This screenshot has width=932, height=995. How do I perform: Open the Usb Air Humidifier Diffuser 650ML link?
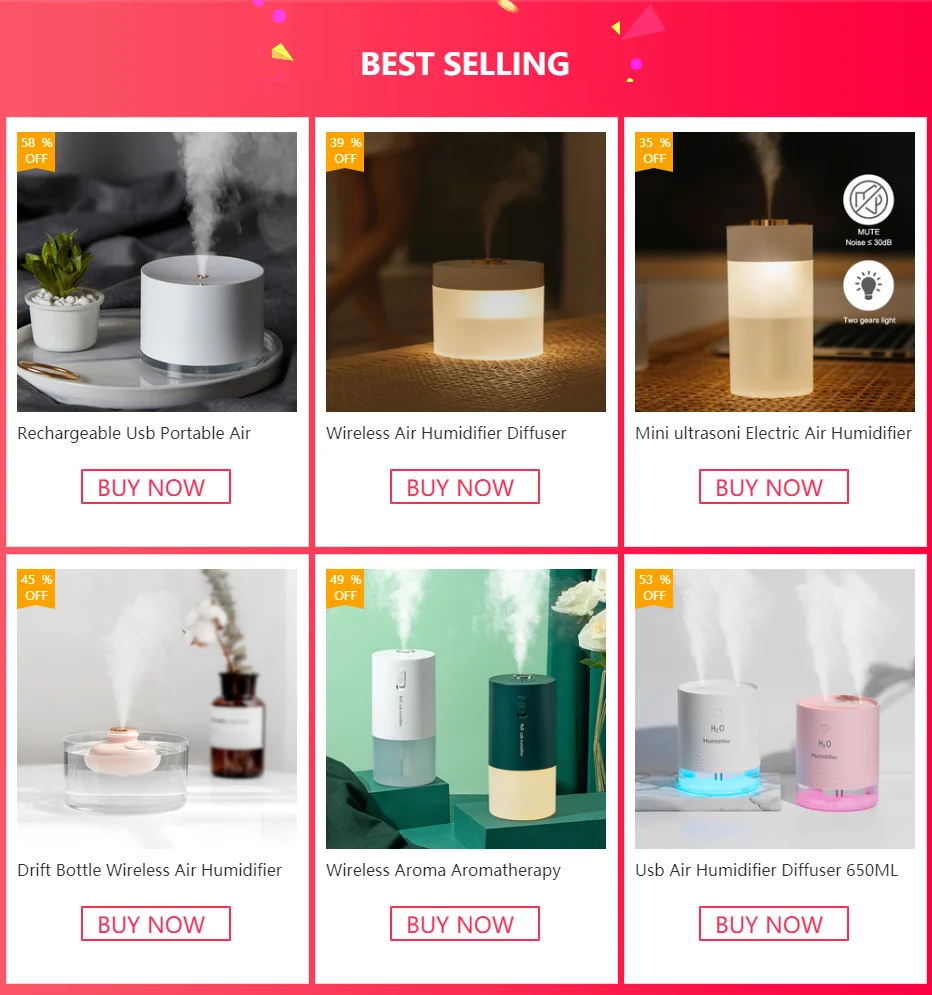766,870
